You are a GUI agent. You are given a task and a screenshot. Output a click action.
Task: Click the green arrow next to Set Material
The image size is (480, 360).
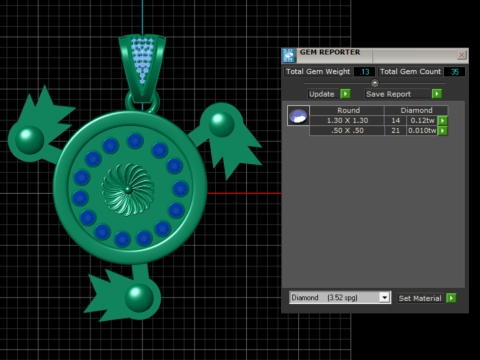pyautogui.click(x=451, y=298)
